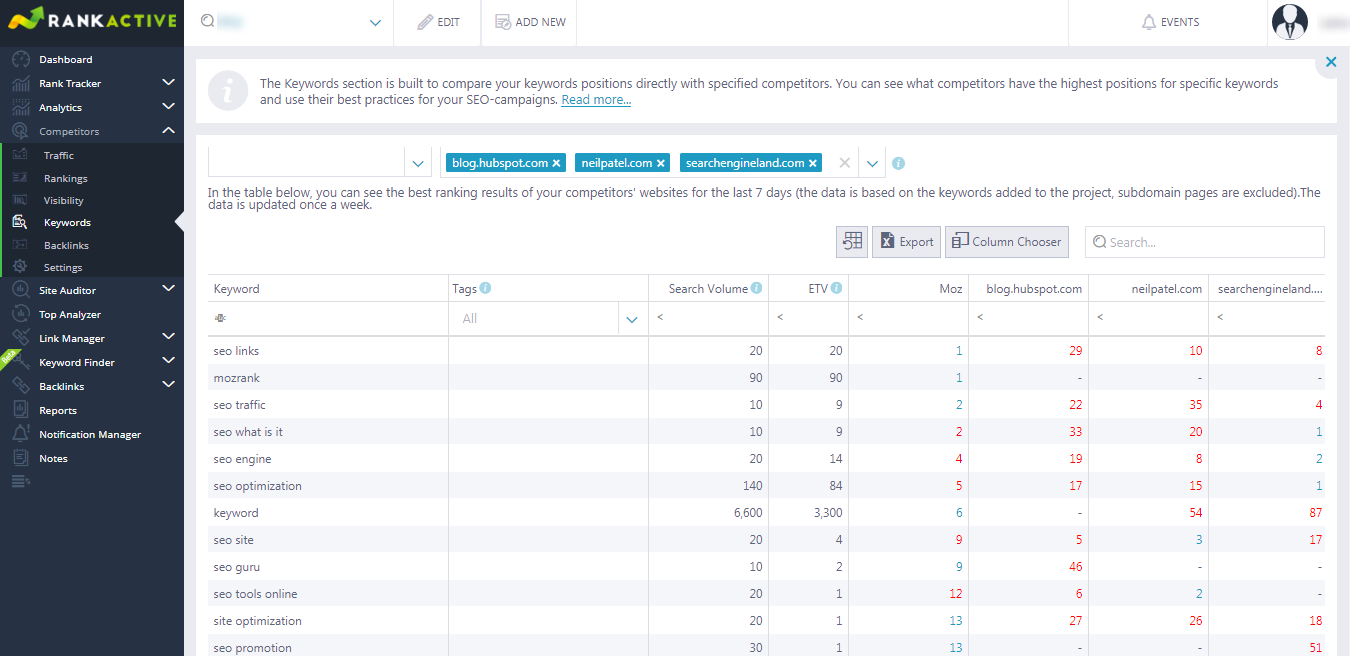Open Backlinks under Competitors
Viewport: 1350px width, 656px height.
click(x=66, y=246)
